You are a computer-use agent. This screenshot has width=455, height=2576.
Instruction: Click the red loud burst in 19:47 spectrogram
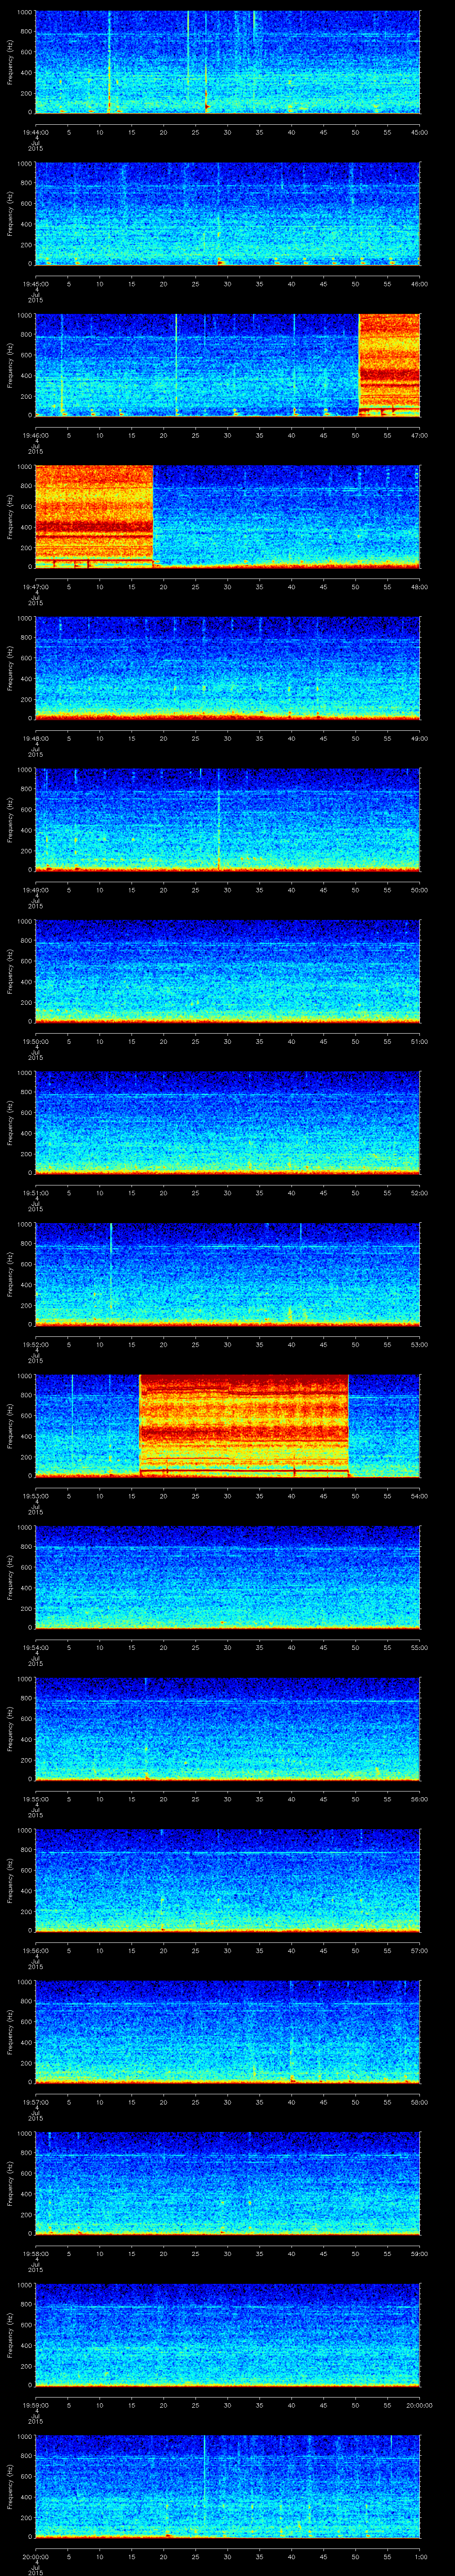(x=94, y=516)
